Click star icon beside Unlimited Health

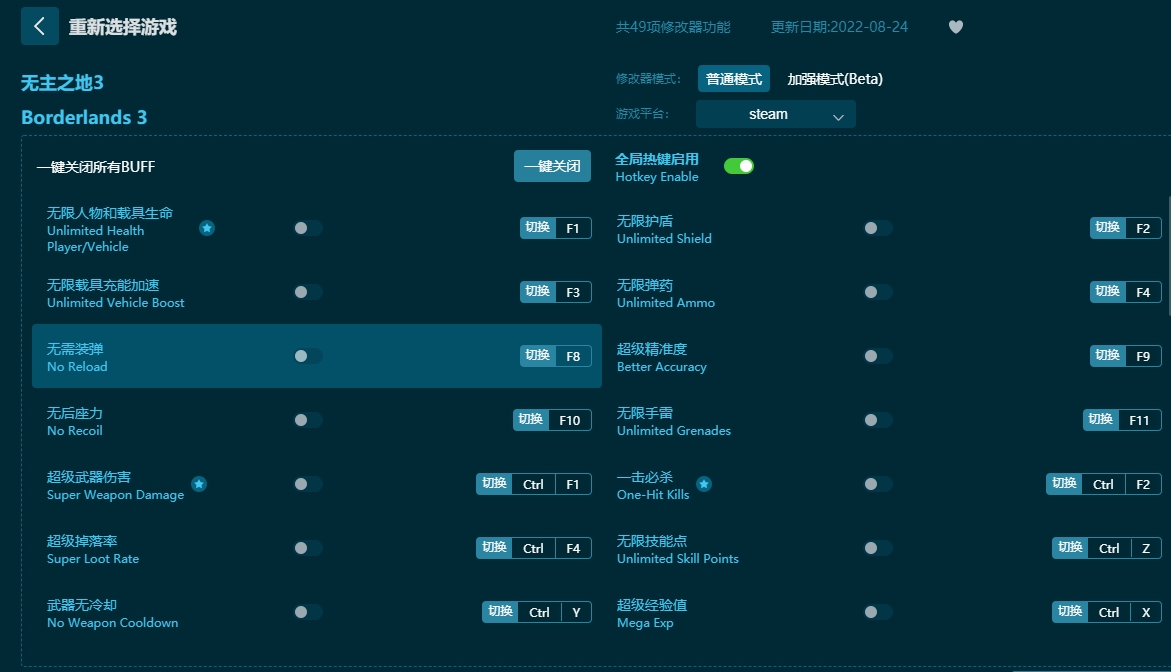[207, 228]
